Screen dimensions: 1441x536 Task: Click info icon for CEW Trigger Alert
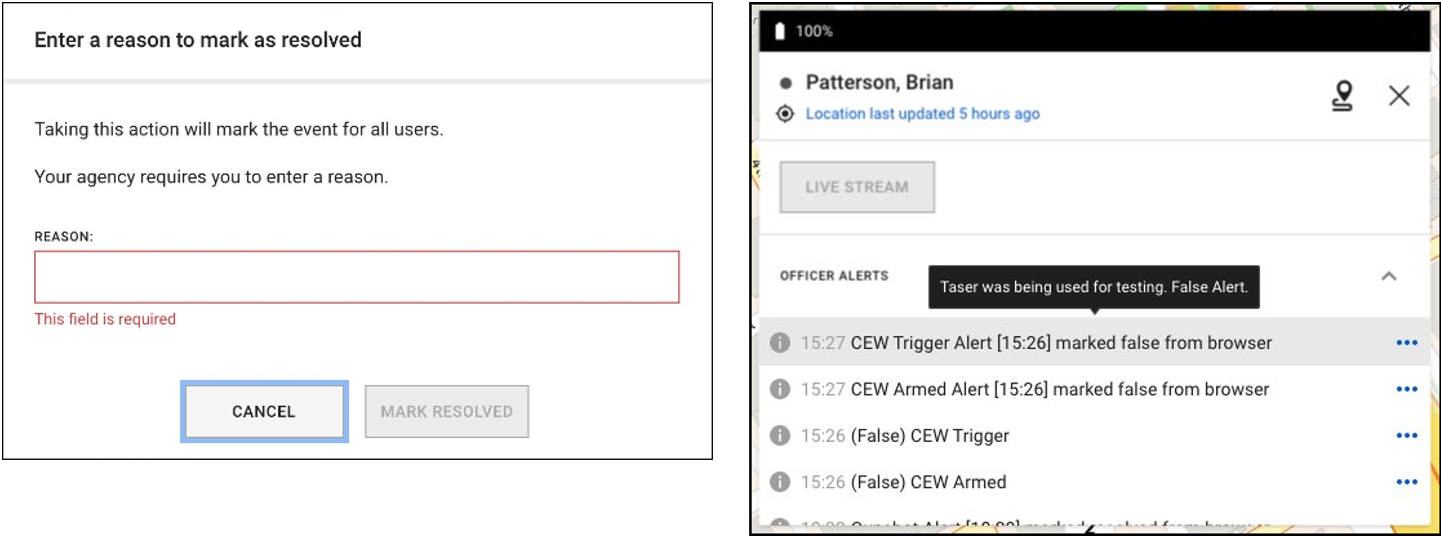click(780, 343)
